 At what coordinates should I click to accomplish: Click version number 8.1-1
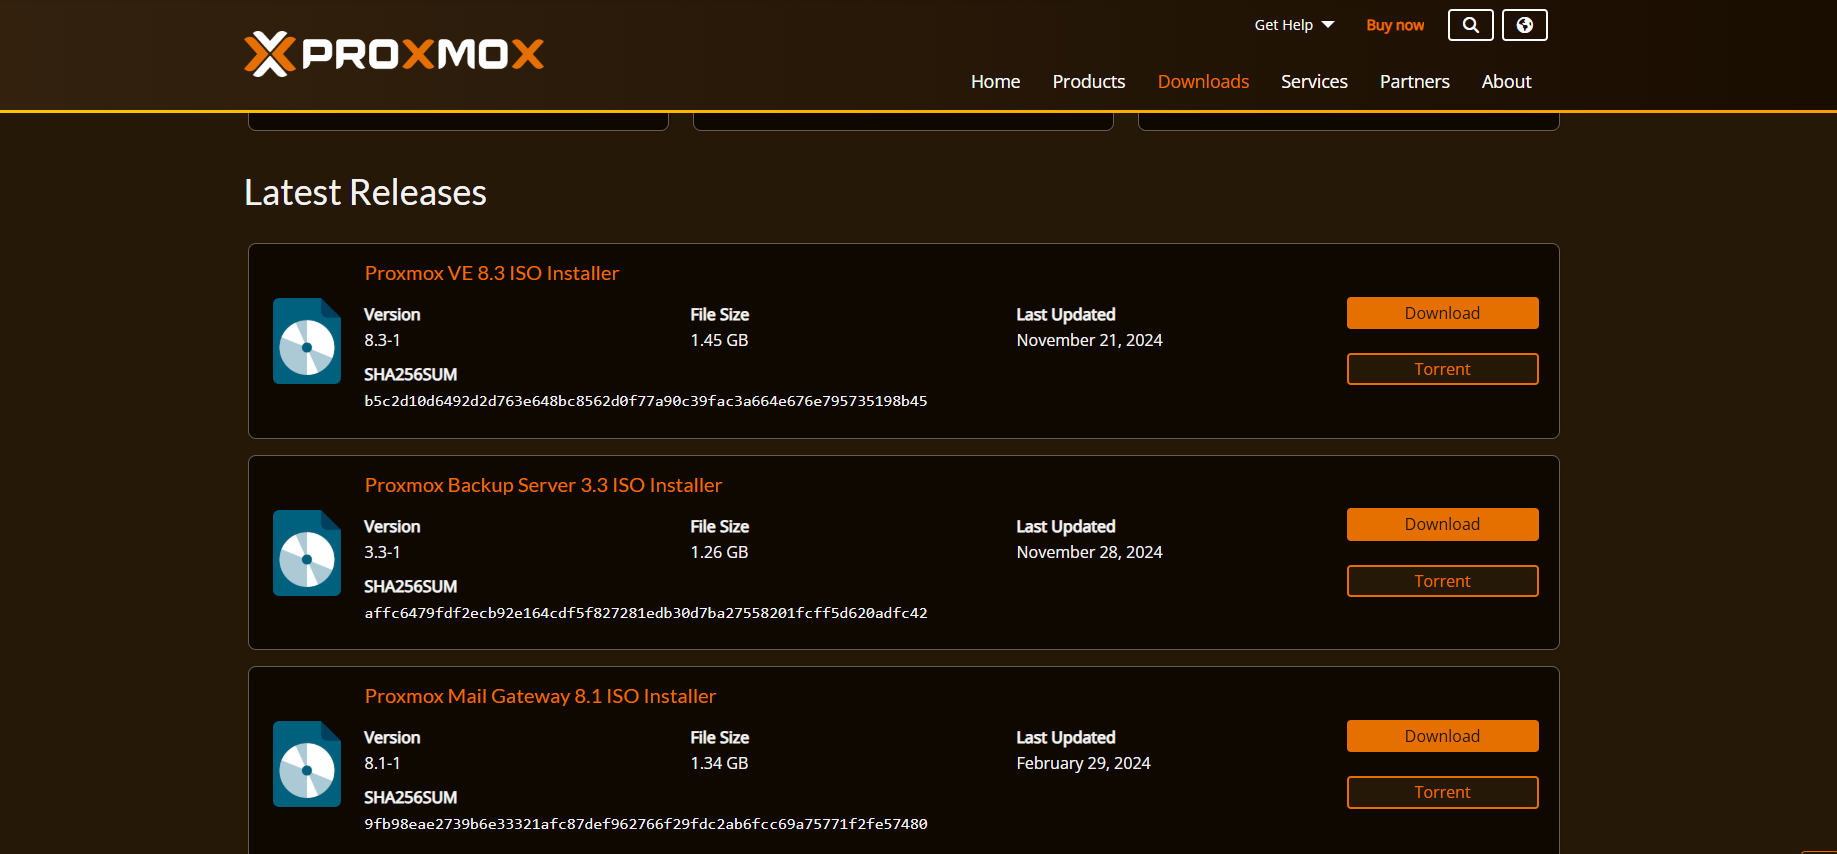click(x=382, y=763)
